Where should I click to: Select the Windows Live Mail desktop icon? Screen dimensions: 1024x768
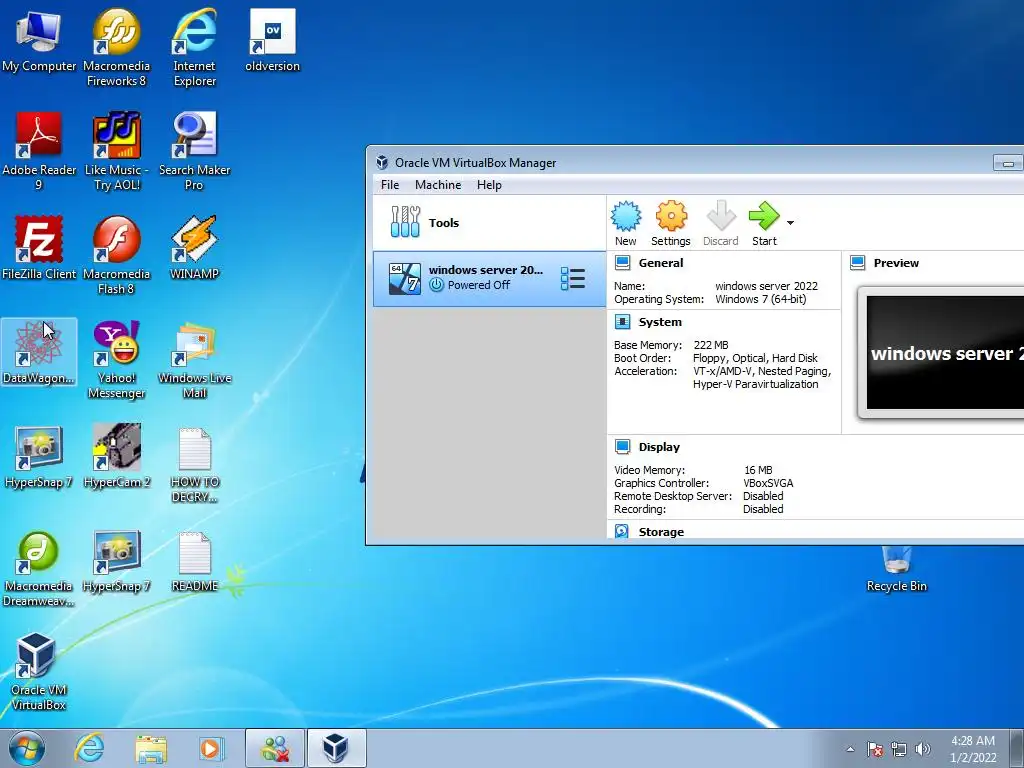click(x=195, y=359)
